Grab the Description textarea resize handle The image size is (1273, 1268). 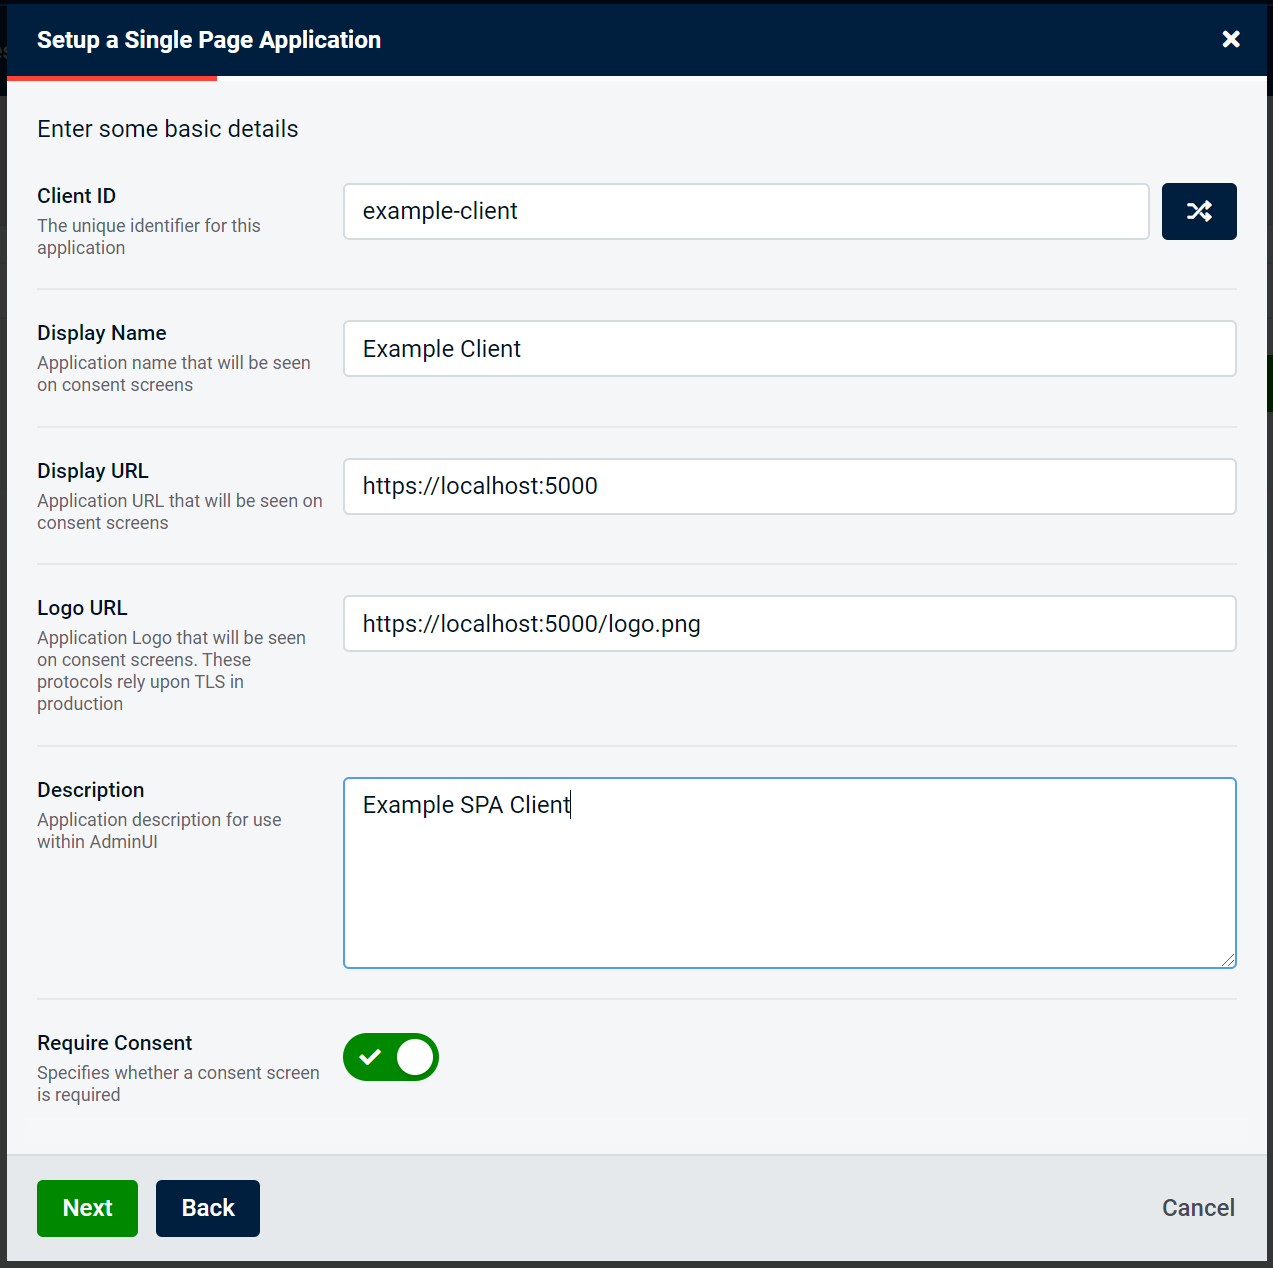(1228, 960)
